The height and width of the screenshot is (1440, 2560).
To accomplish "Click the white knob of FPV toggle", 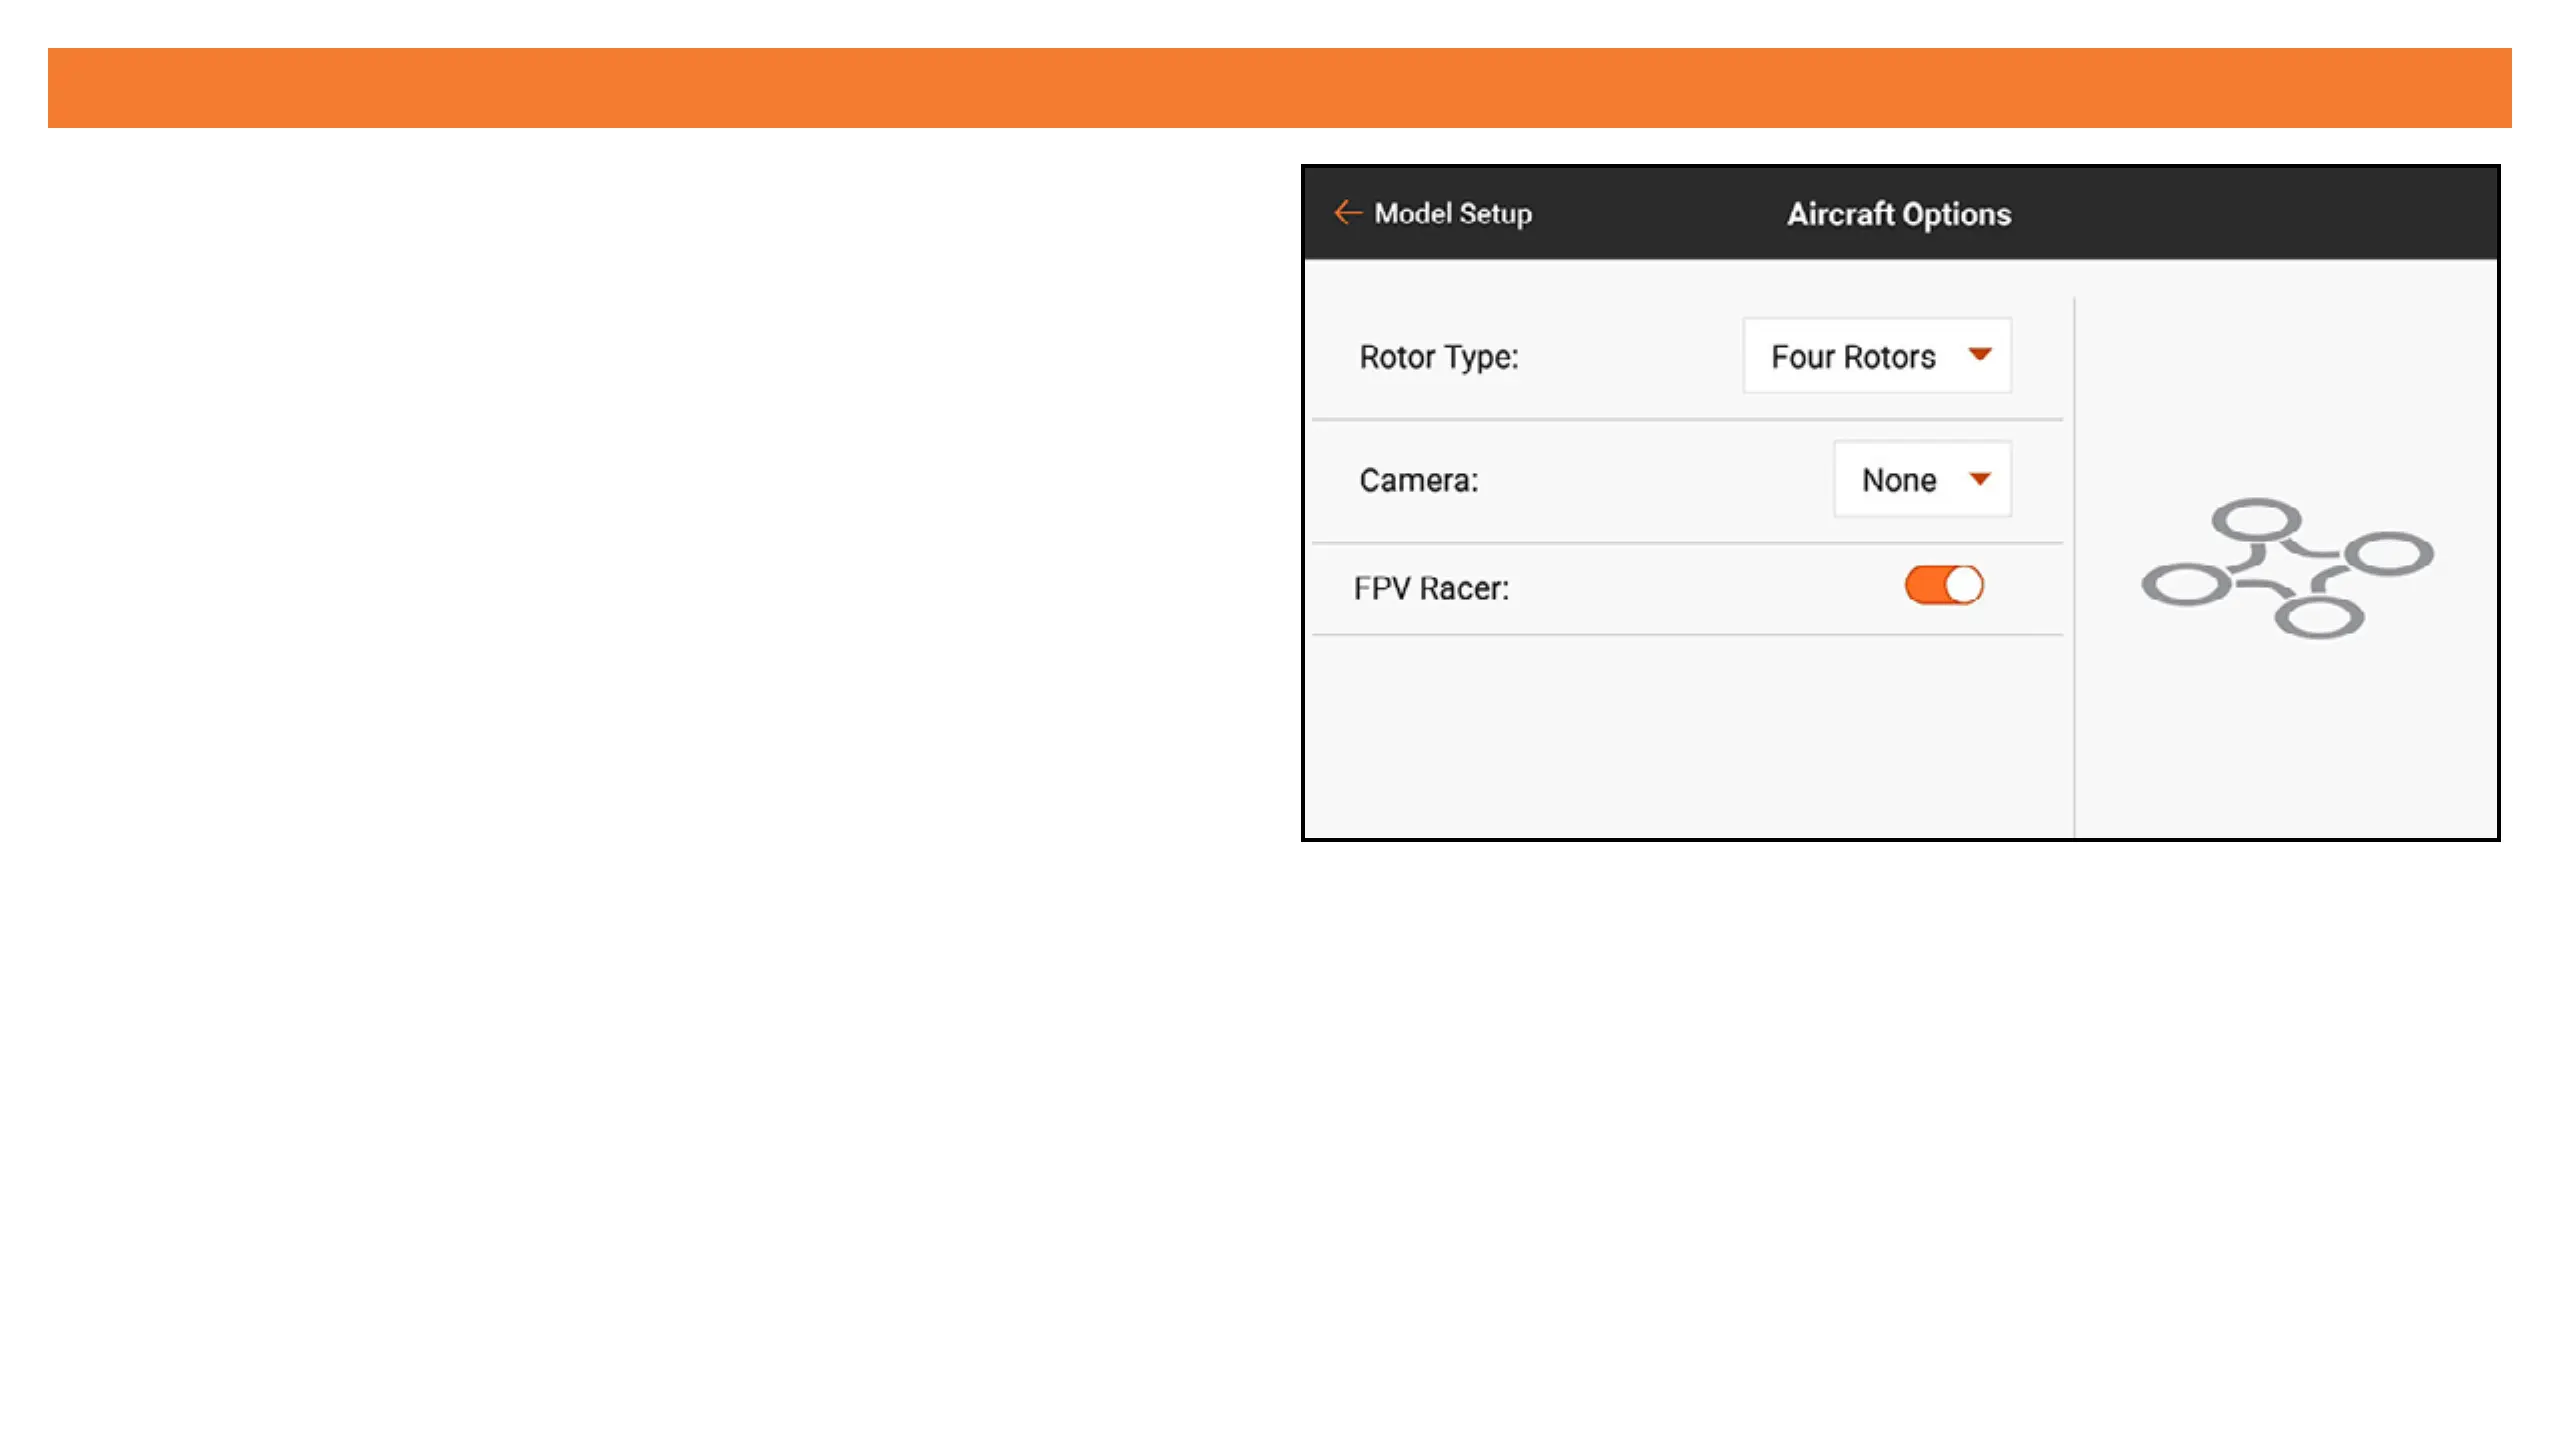I will click(x=1963, y=586).
